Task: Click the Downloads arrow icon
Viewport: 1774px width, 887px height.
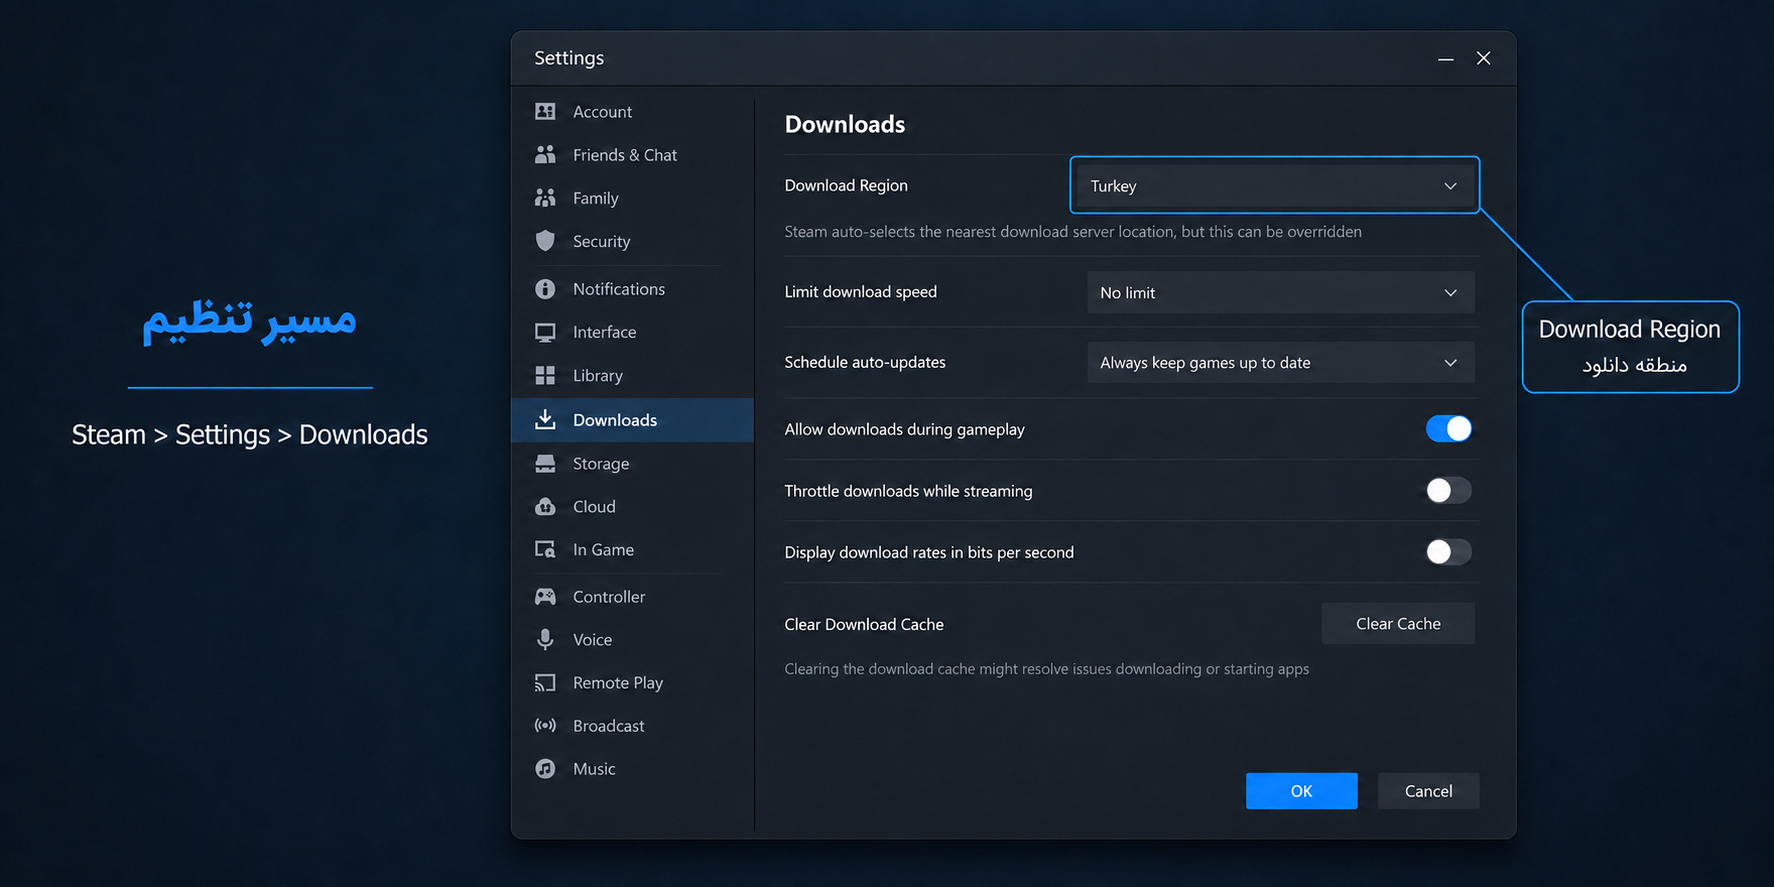Action: coord(545,419)
